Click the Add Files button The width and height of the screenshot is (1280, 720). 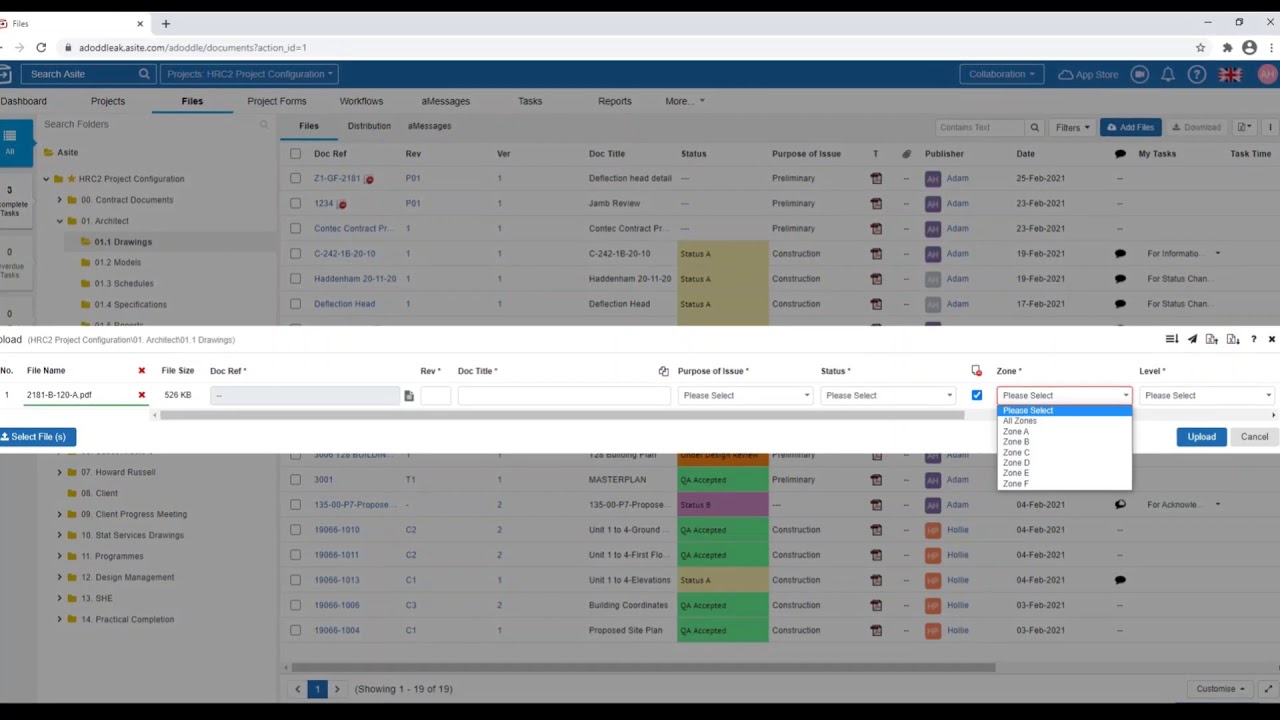[1130, 128]
